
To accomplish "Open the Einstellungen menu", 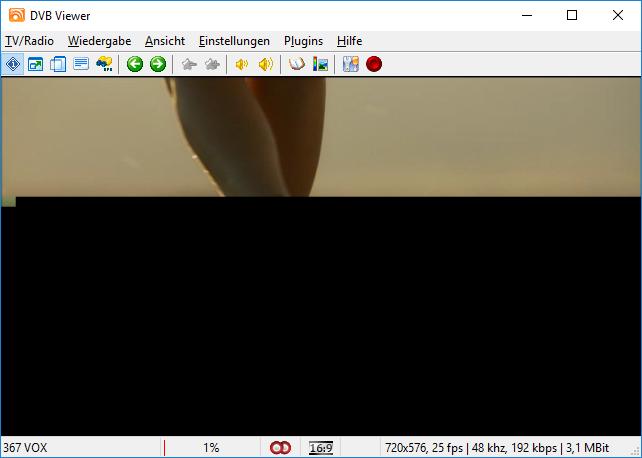I will 234,41.
